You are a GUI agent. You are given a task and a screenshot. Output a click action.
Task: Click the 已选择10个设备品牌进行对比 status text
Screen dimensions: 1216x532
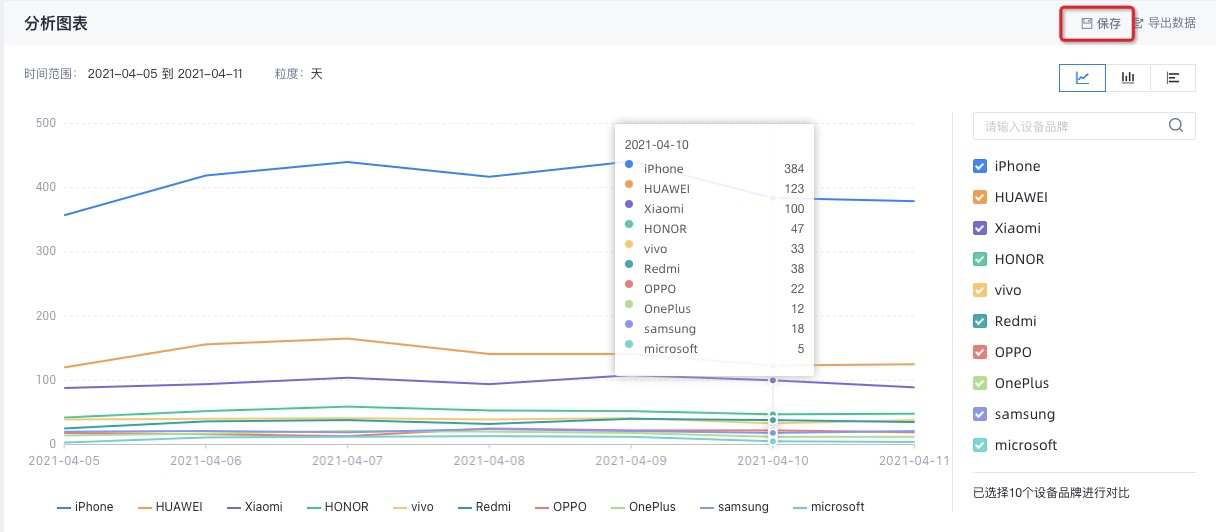[x=1051, y=493]
